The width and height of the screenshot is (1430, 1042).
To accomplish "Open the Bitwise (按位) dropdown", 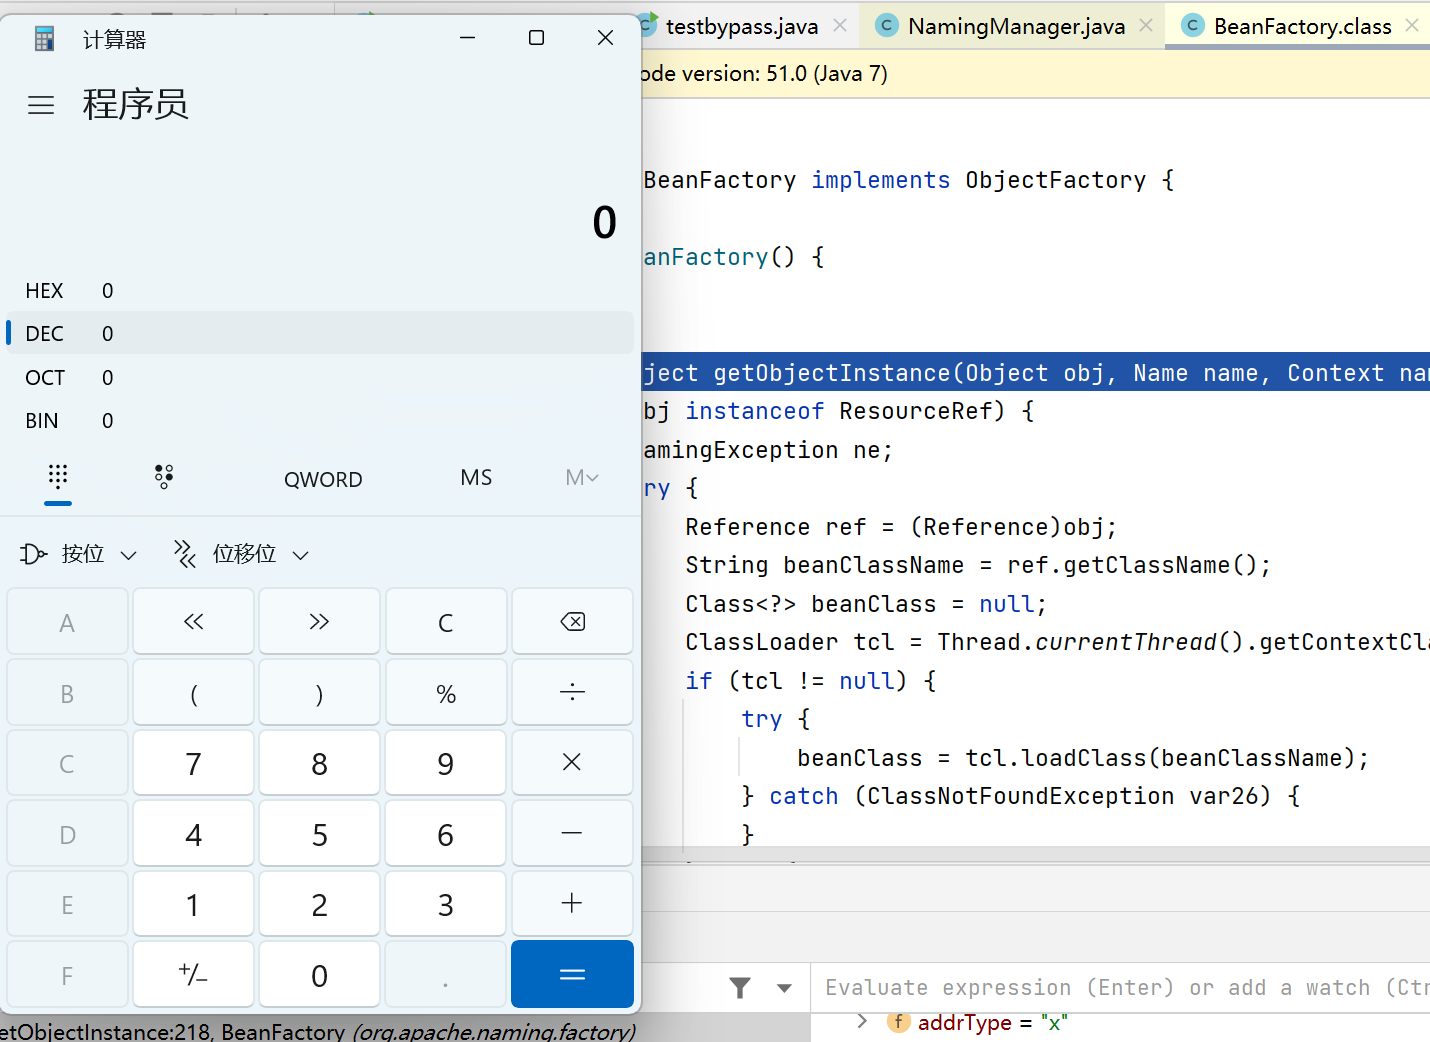I will (x=78, y=554).
